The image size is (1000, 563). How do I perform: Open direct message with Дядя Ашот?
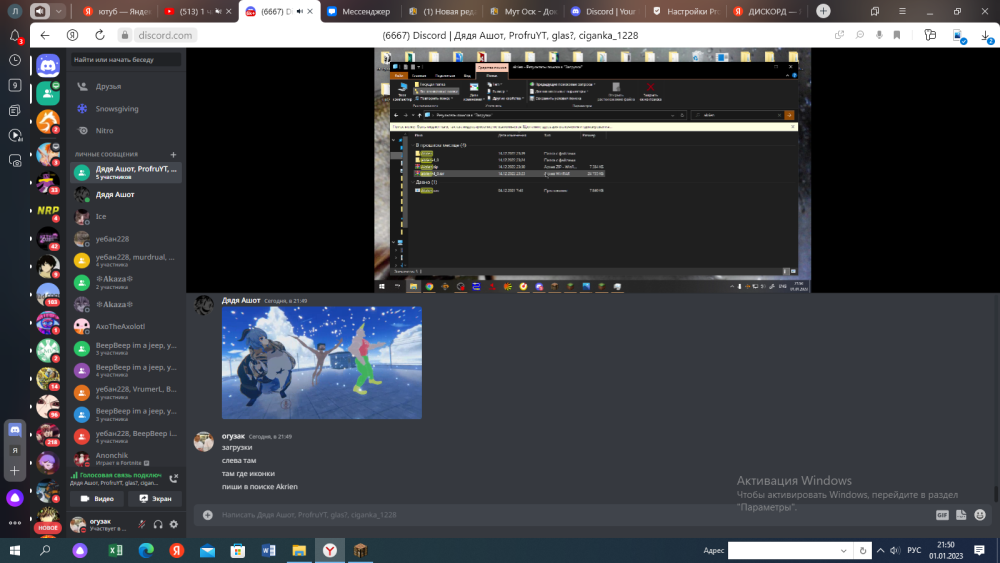coord(126,194)
